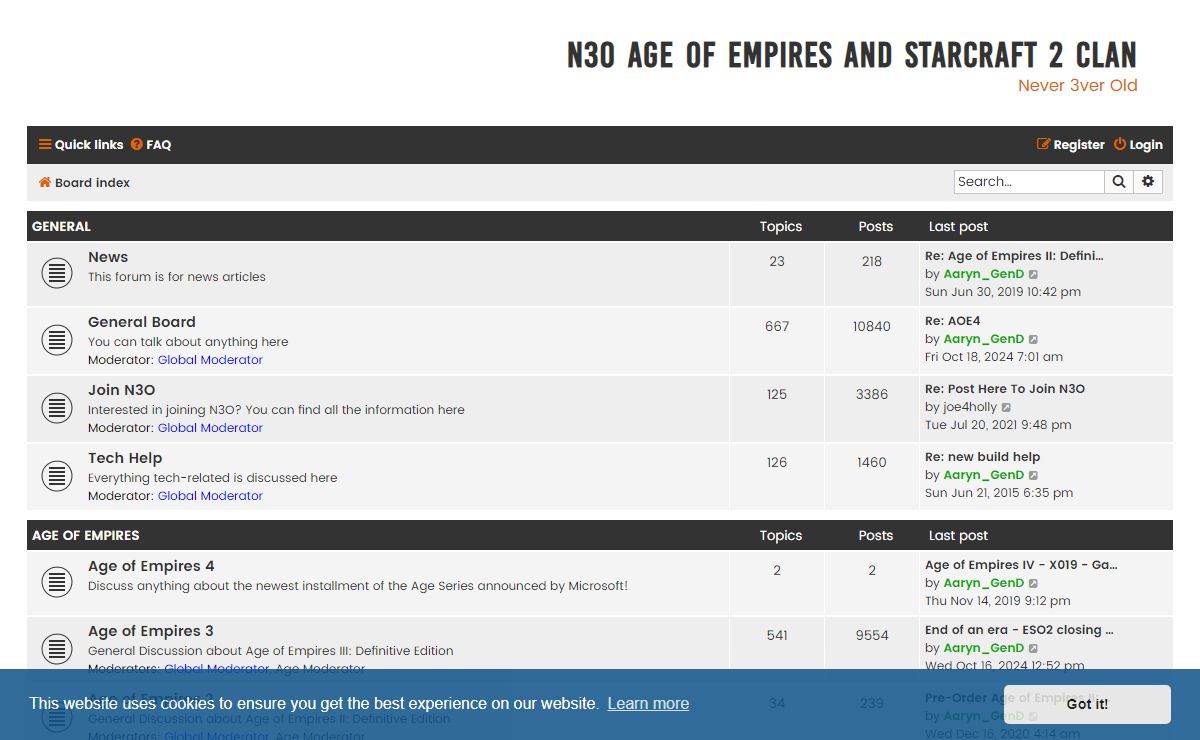Open last post 'End of an era - ESO2 closing …'
This screenshot has width=1200, height=740.
point(1019,630)
